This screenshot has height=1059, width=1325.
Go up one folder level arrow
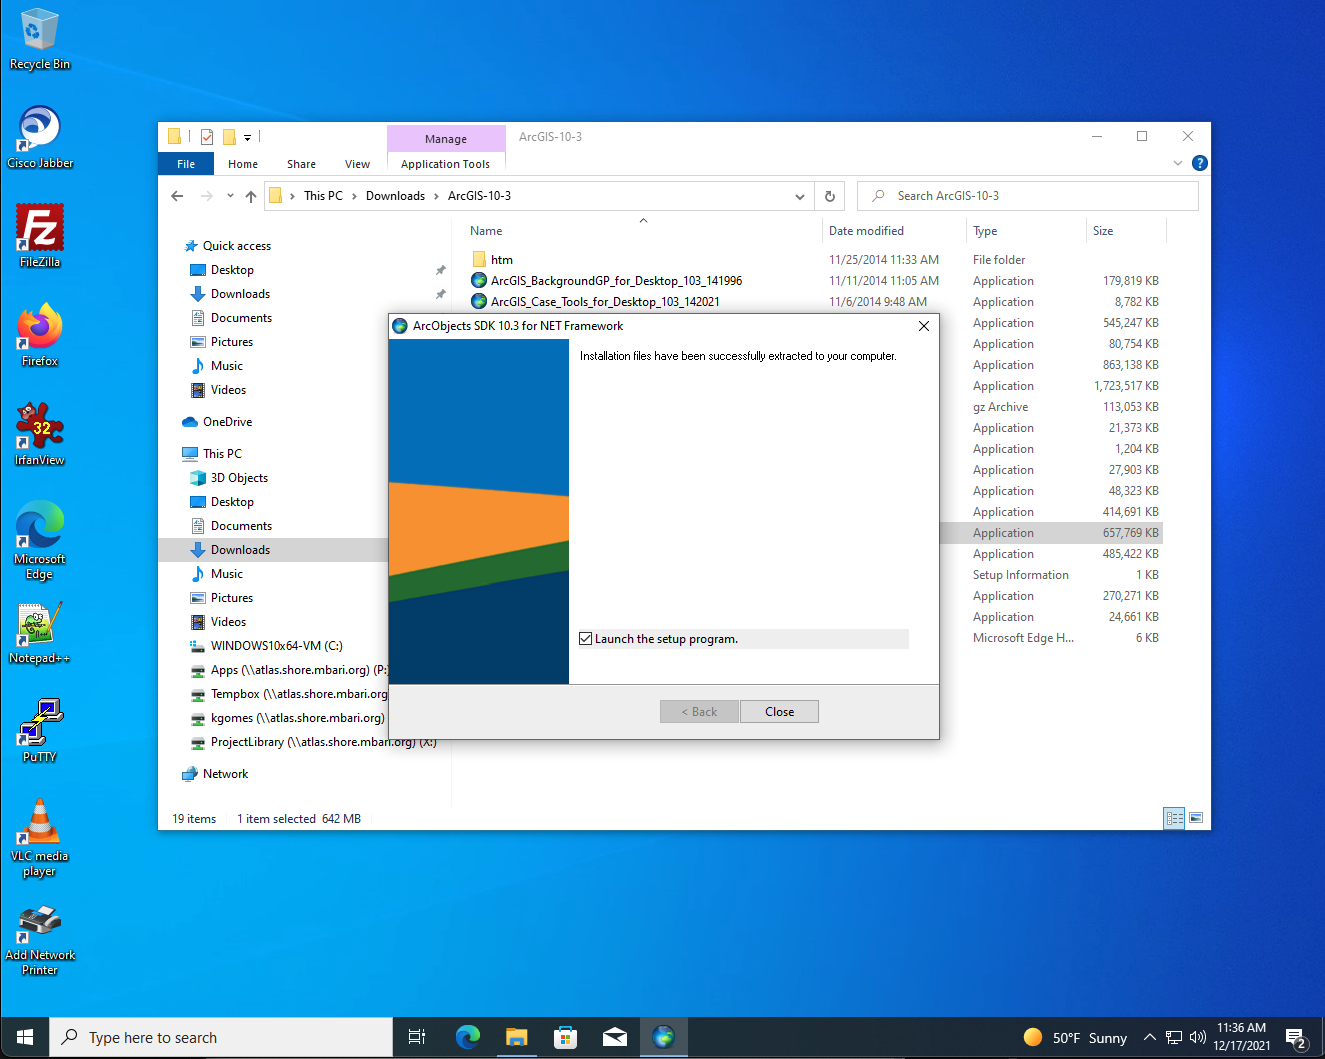pos(251,196)
